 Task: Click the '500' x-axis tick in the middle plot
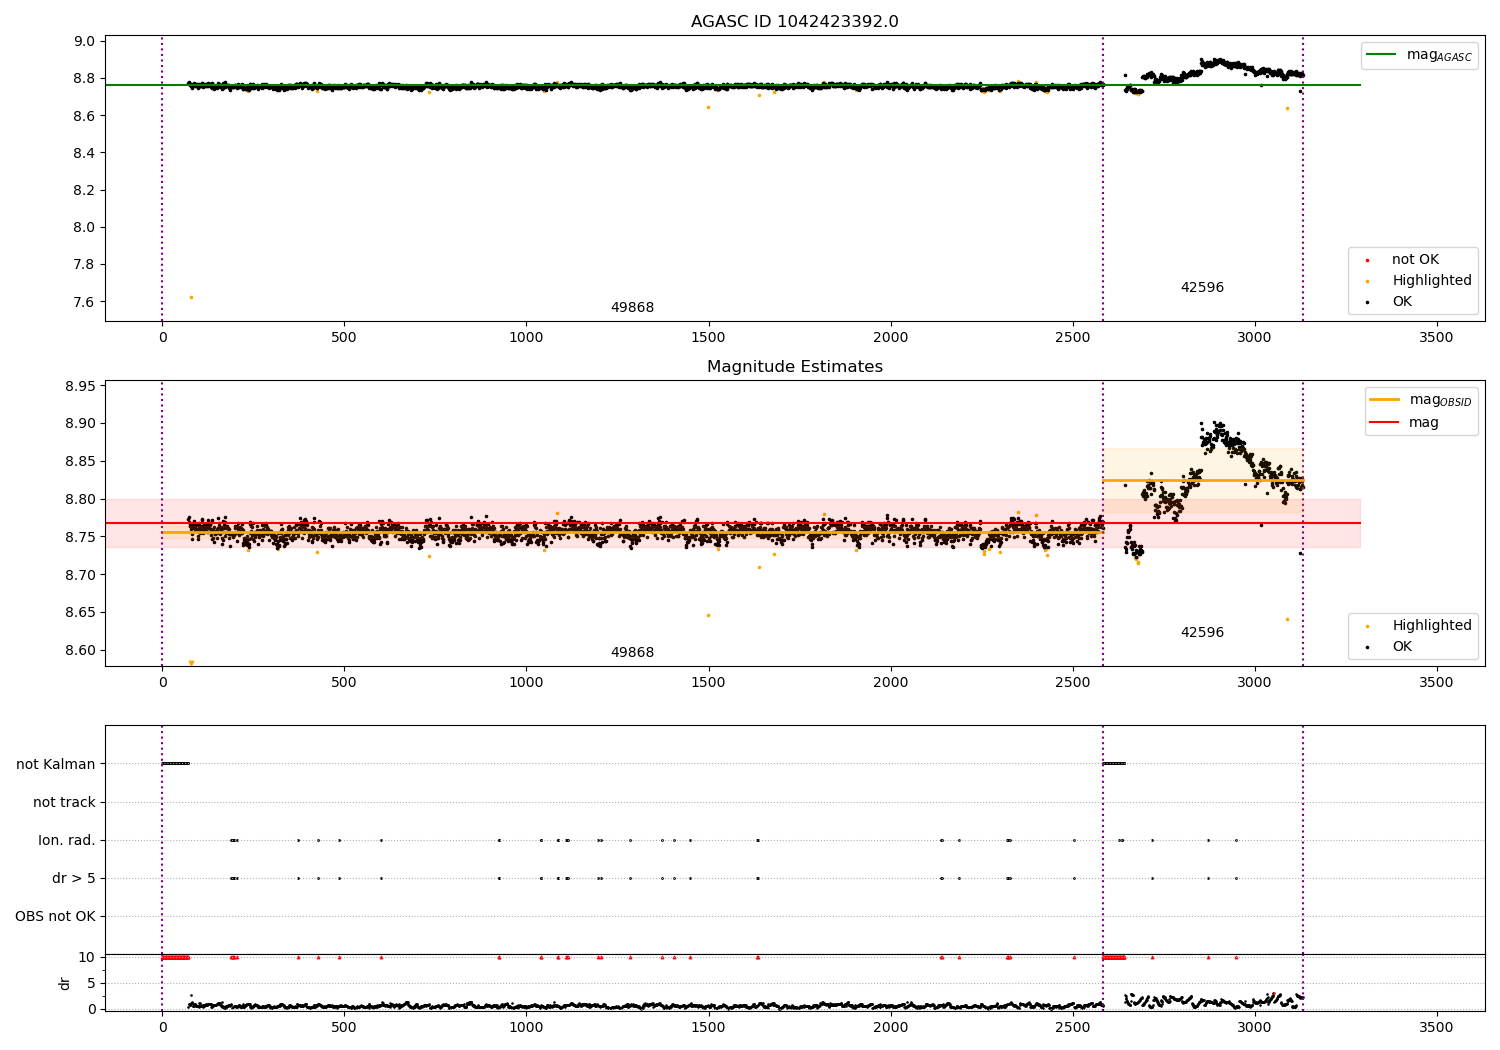click(x=344, y=683)
